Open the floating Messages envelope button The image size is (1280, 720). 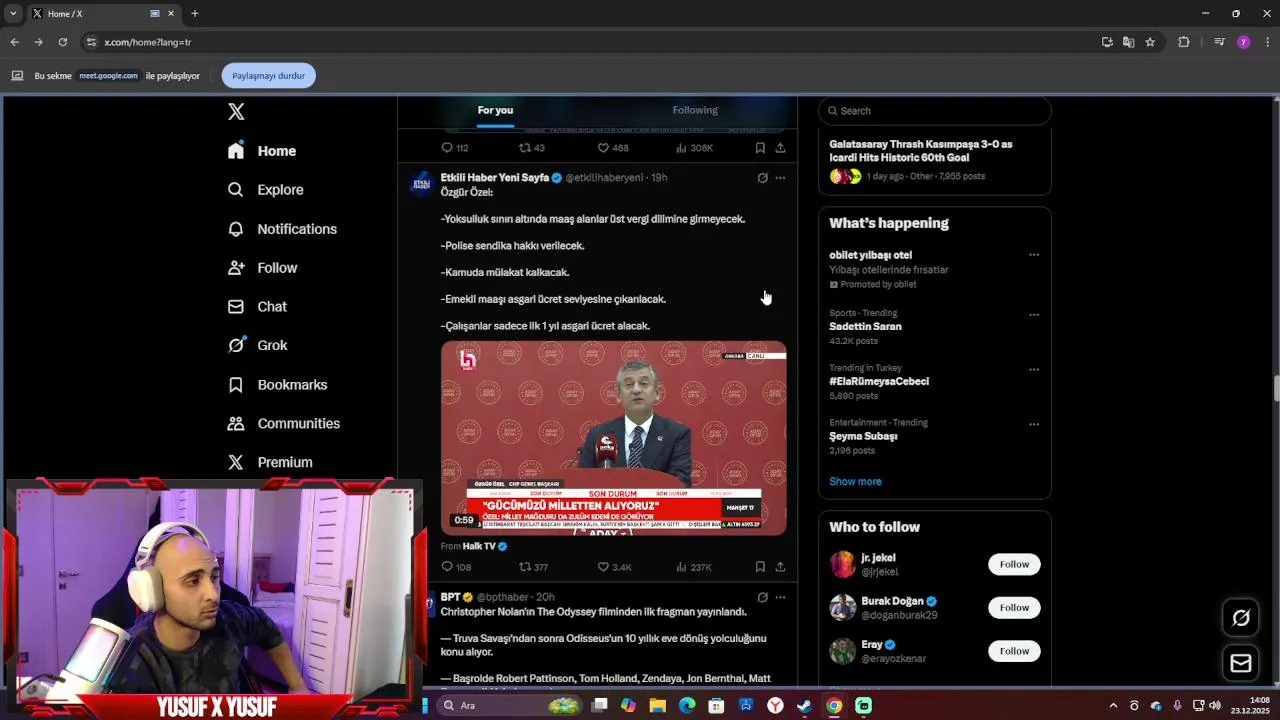point(1241,663)
